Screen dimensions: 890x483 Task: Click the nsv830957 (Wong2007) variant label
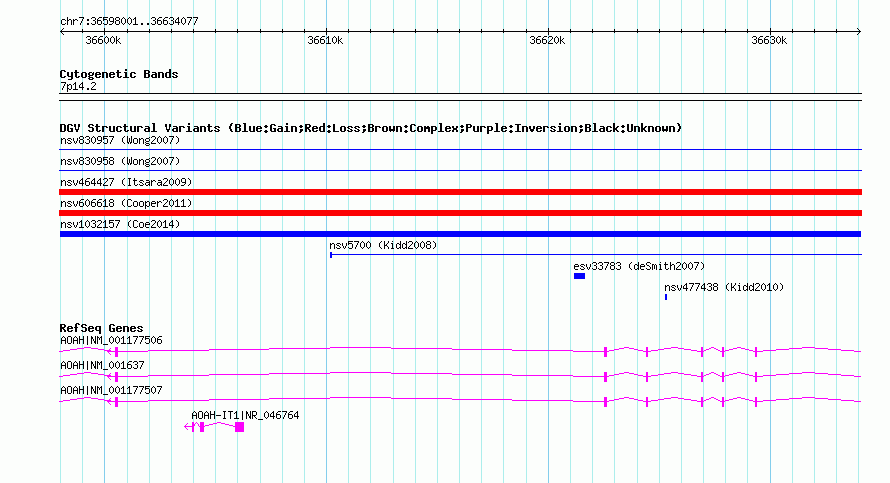click(120, 140)
